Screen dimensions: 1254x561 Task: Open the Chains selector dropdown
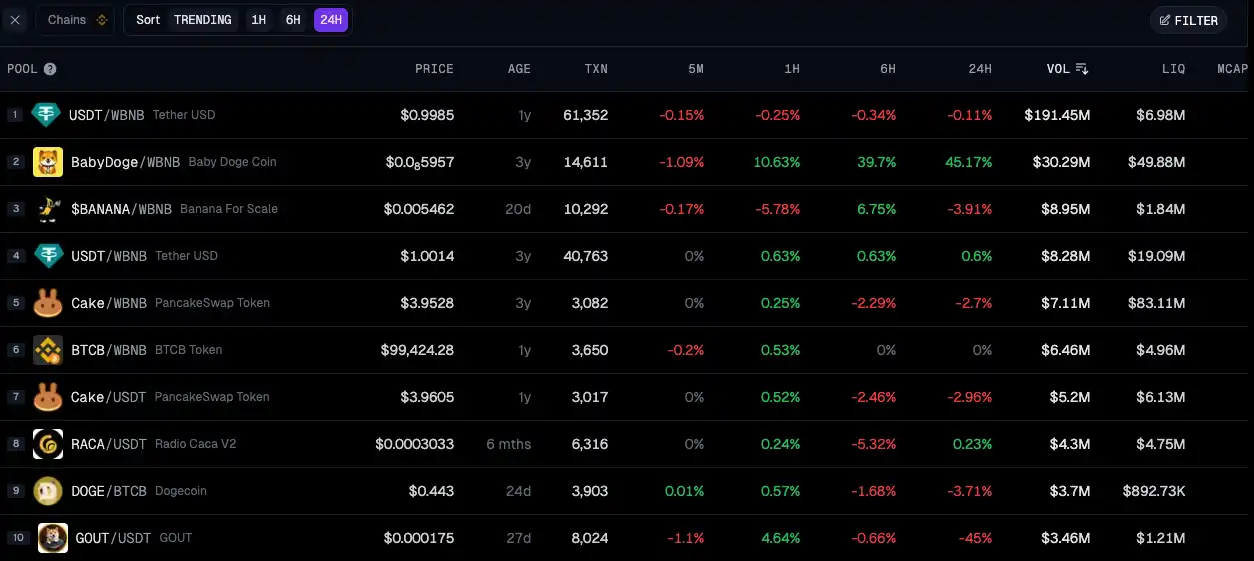(x=77, y=20)
